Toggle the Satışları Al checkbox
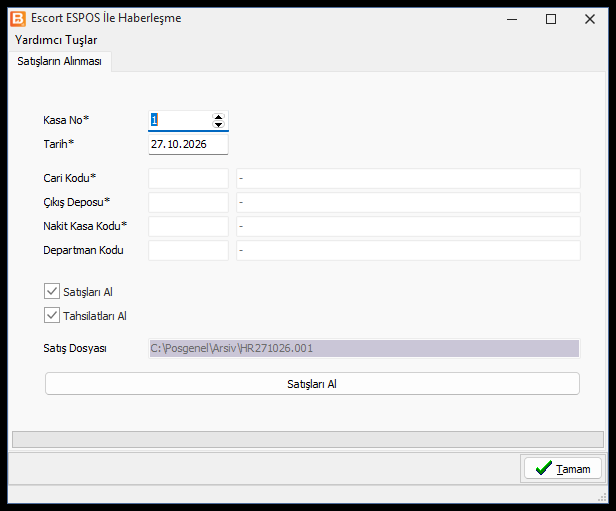This screenshot has width=616, height=511. tap(52, 291)
